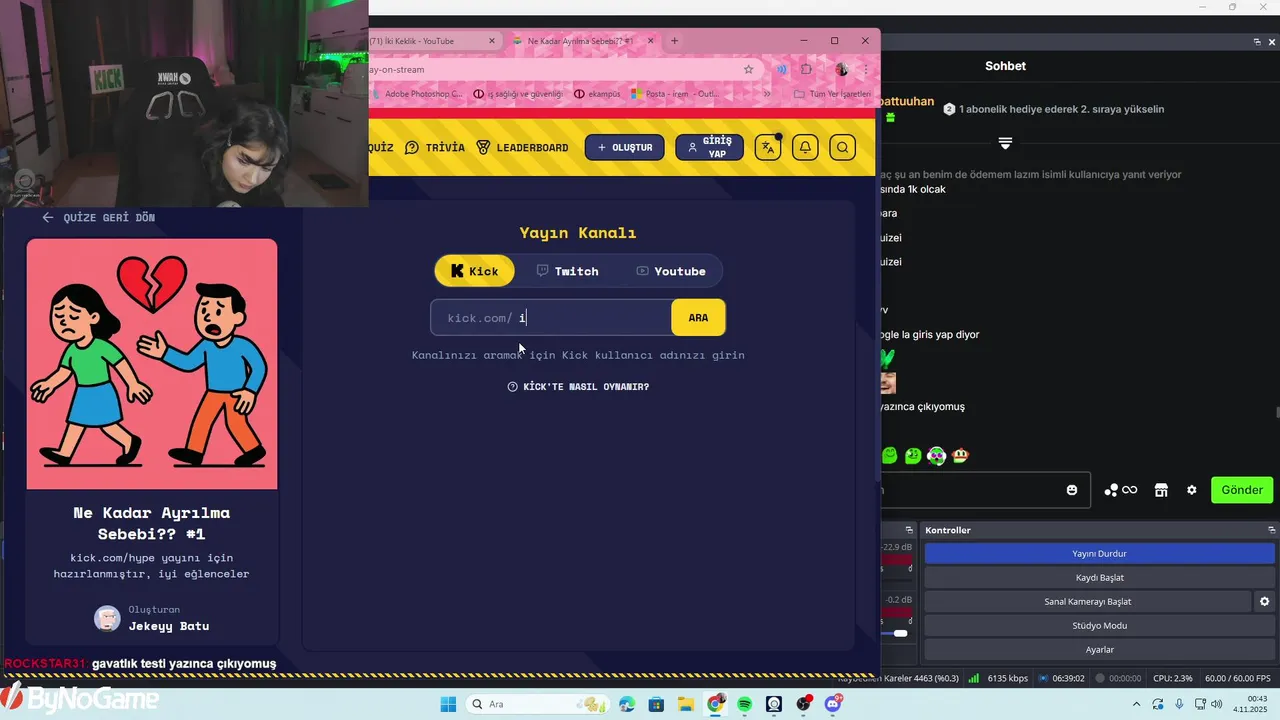Open the Chrome extensions puzzle icon

(807, 69)
